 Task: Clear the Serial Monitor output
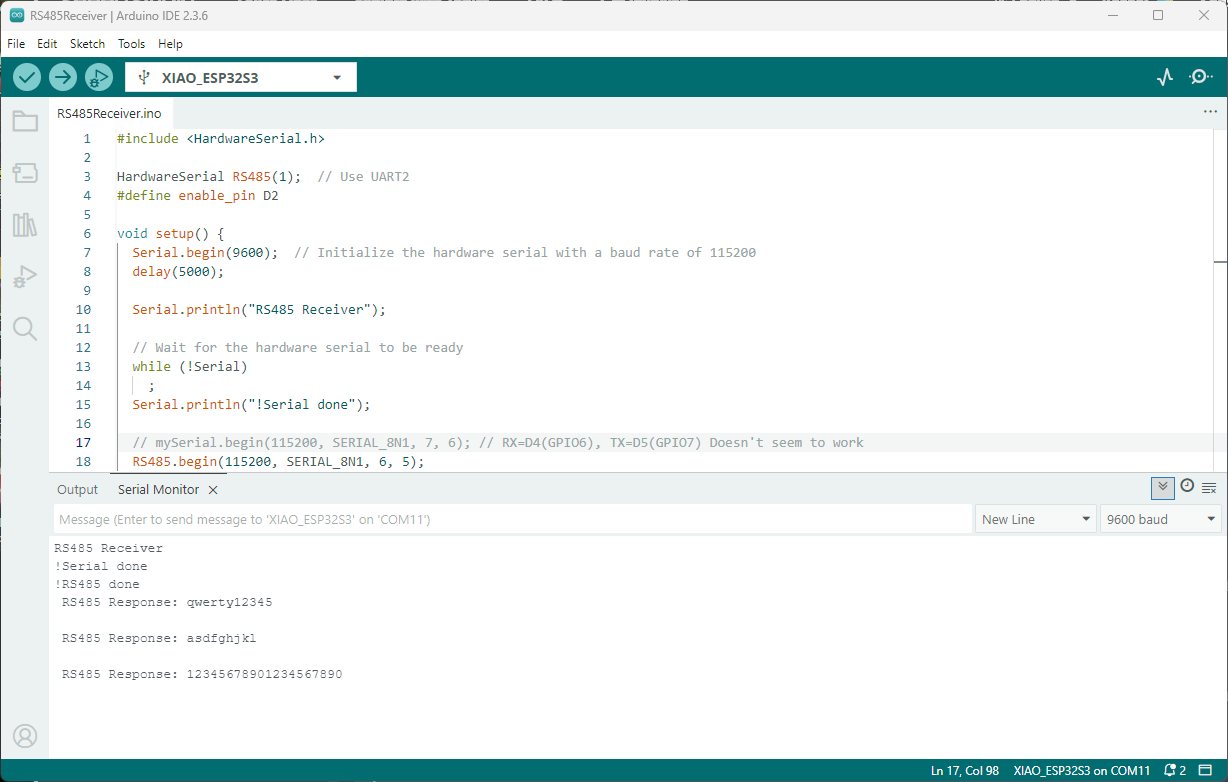point(1209,488)
